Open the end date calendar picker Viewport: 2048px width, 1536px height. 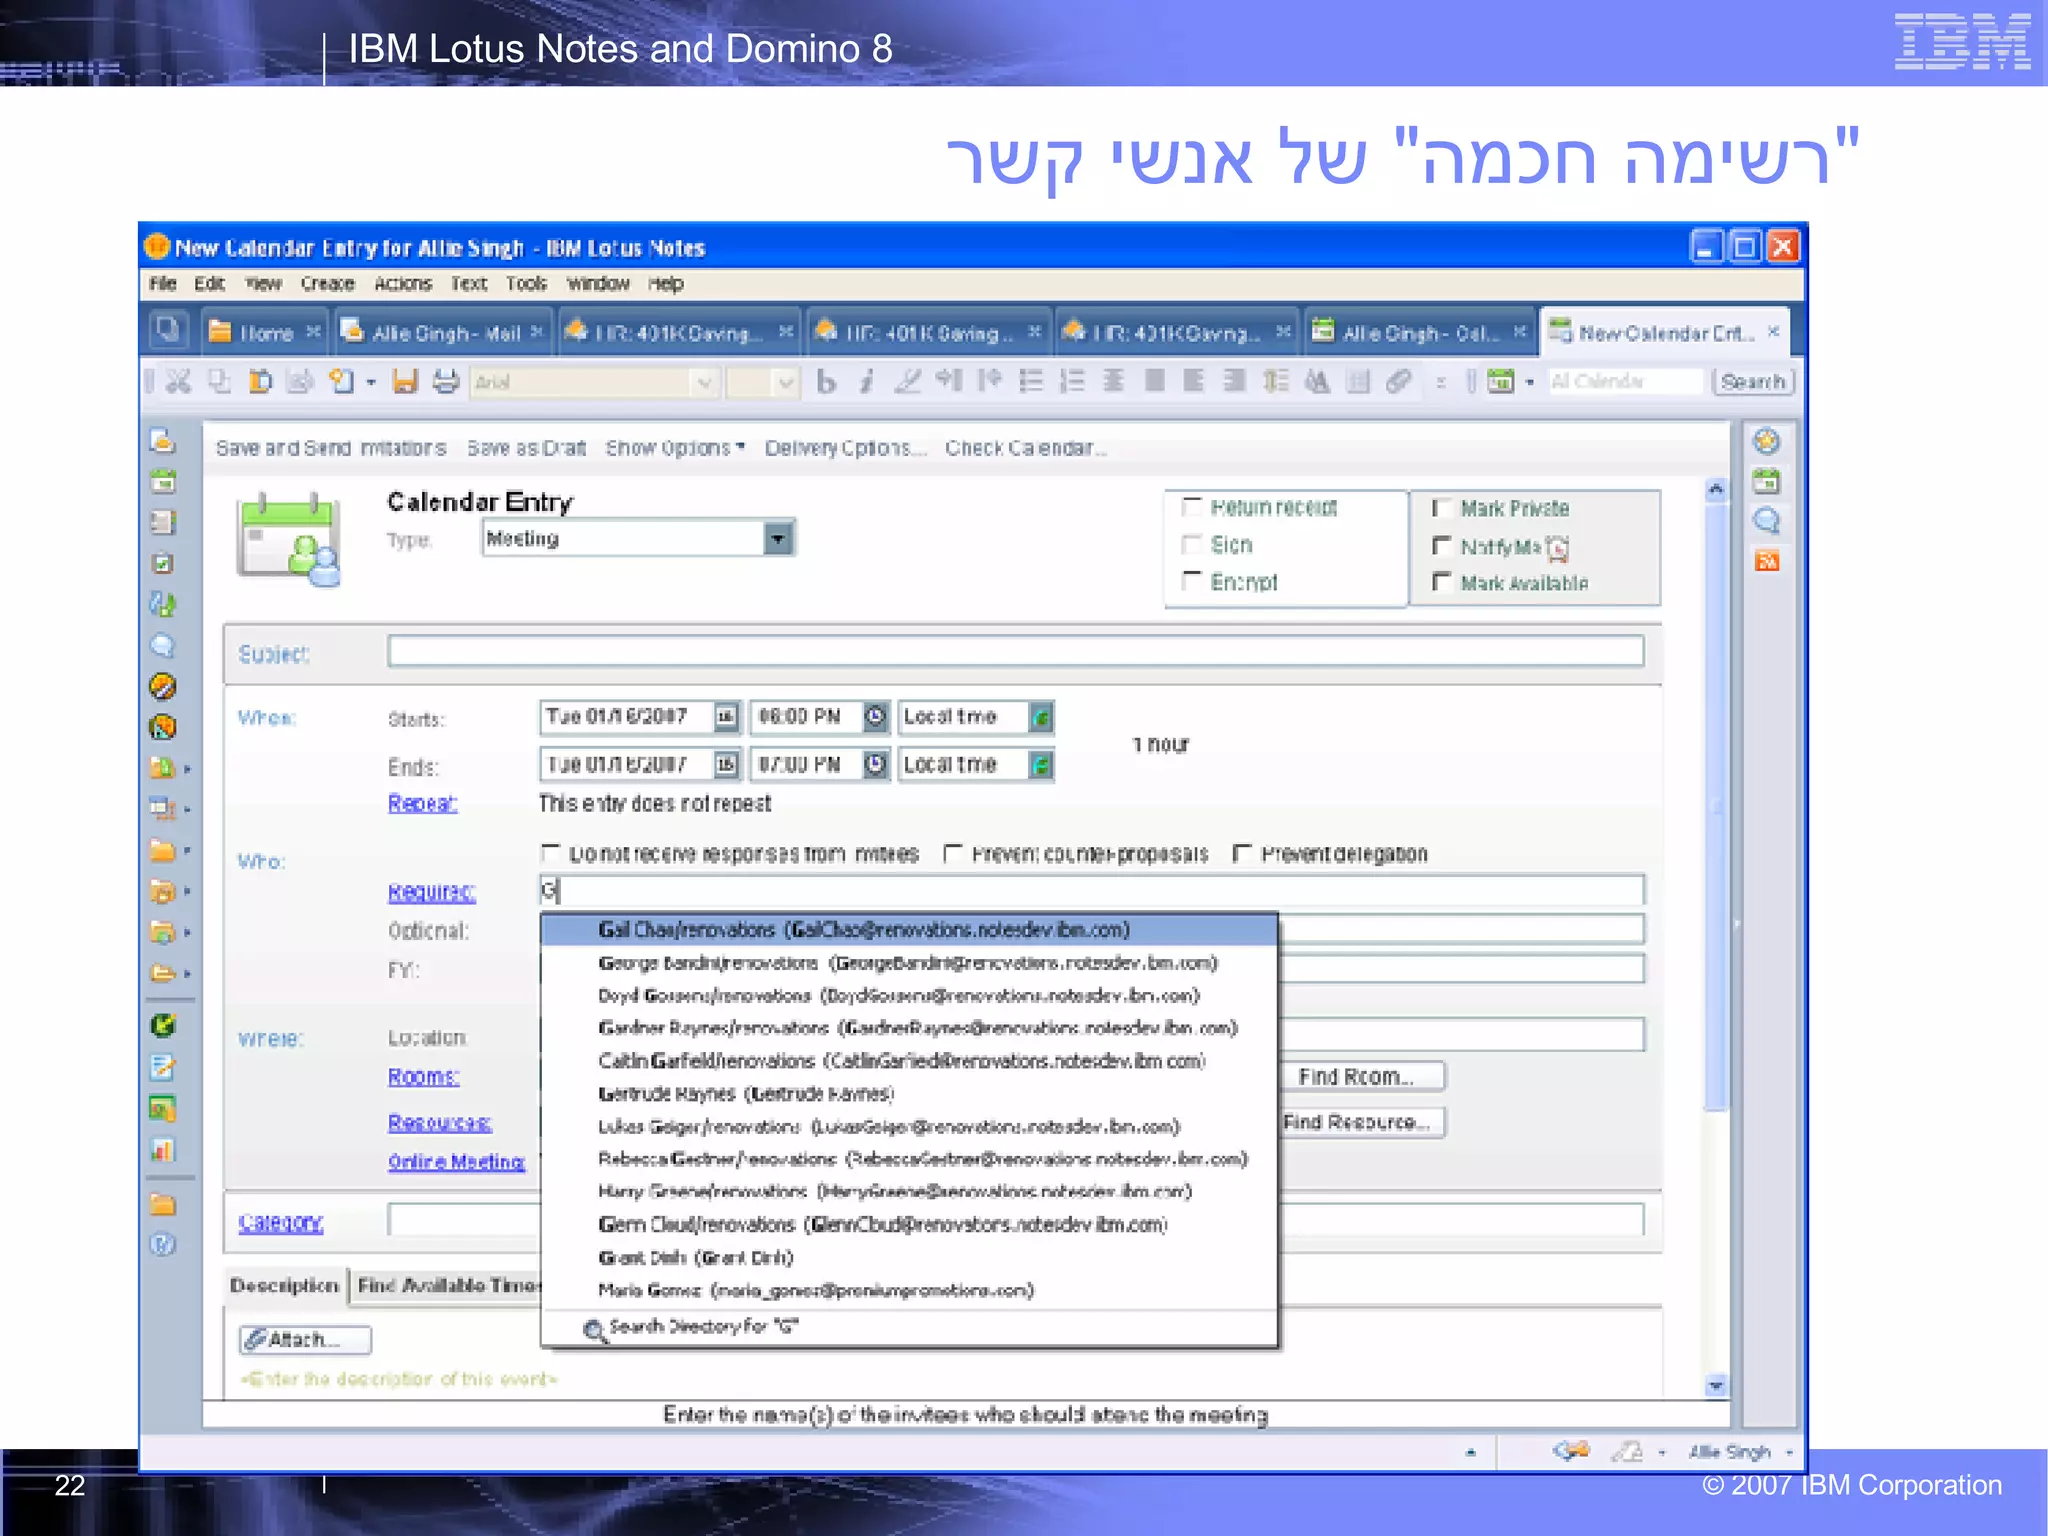pos(726,764)
